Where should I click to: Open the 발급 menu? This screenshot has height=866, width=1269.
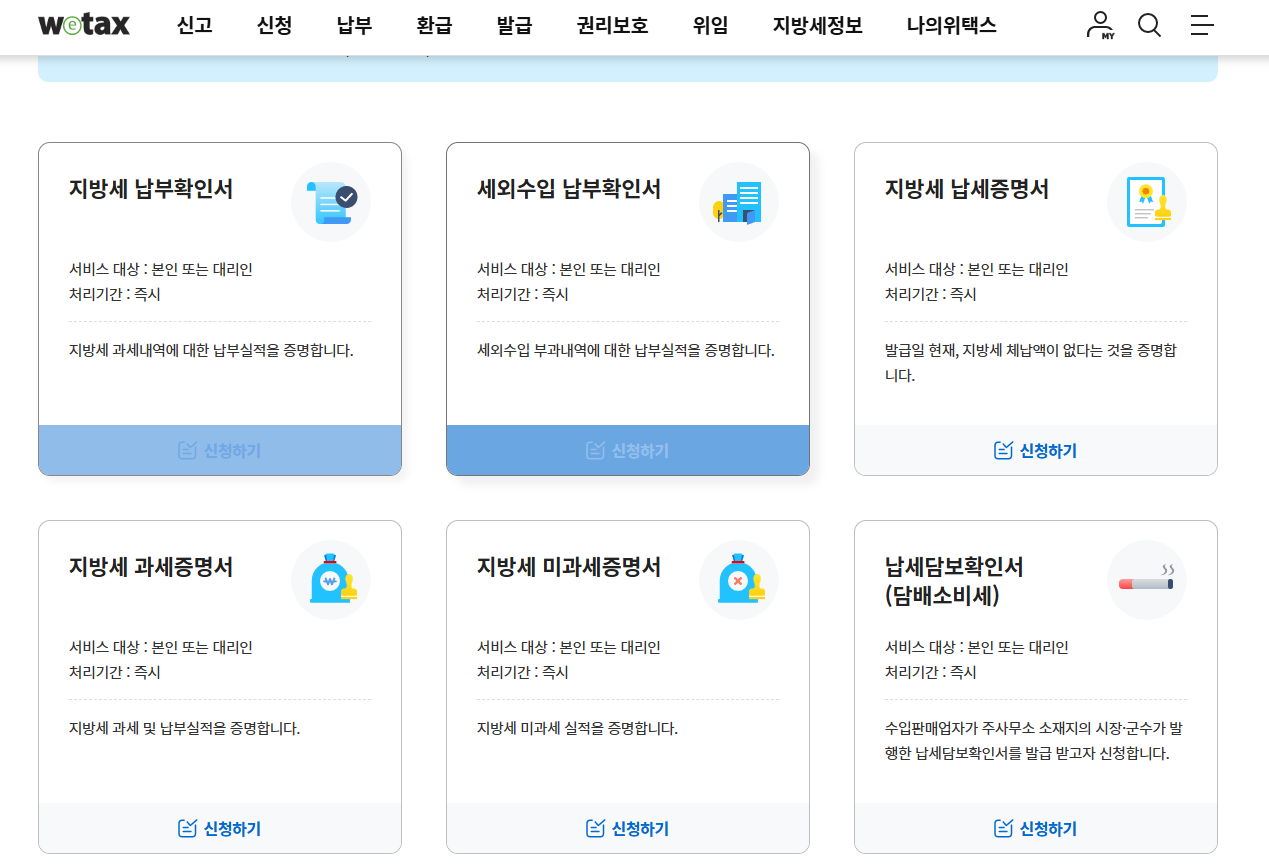(x=514, y=26)
